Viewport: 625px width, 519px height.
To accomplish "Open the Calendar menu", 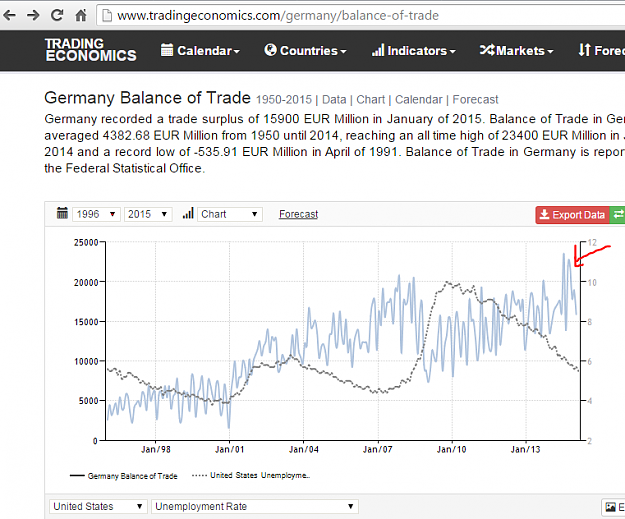I will coord(200,51).
